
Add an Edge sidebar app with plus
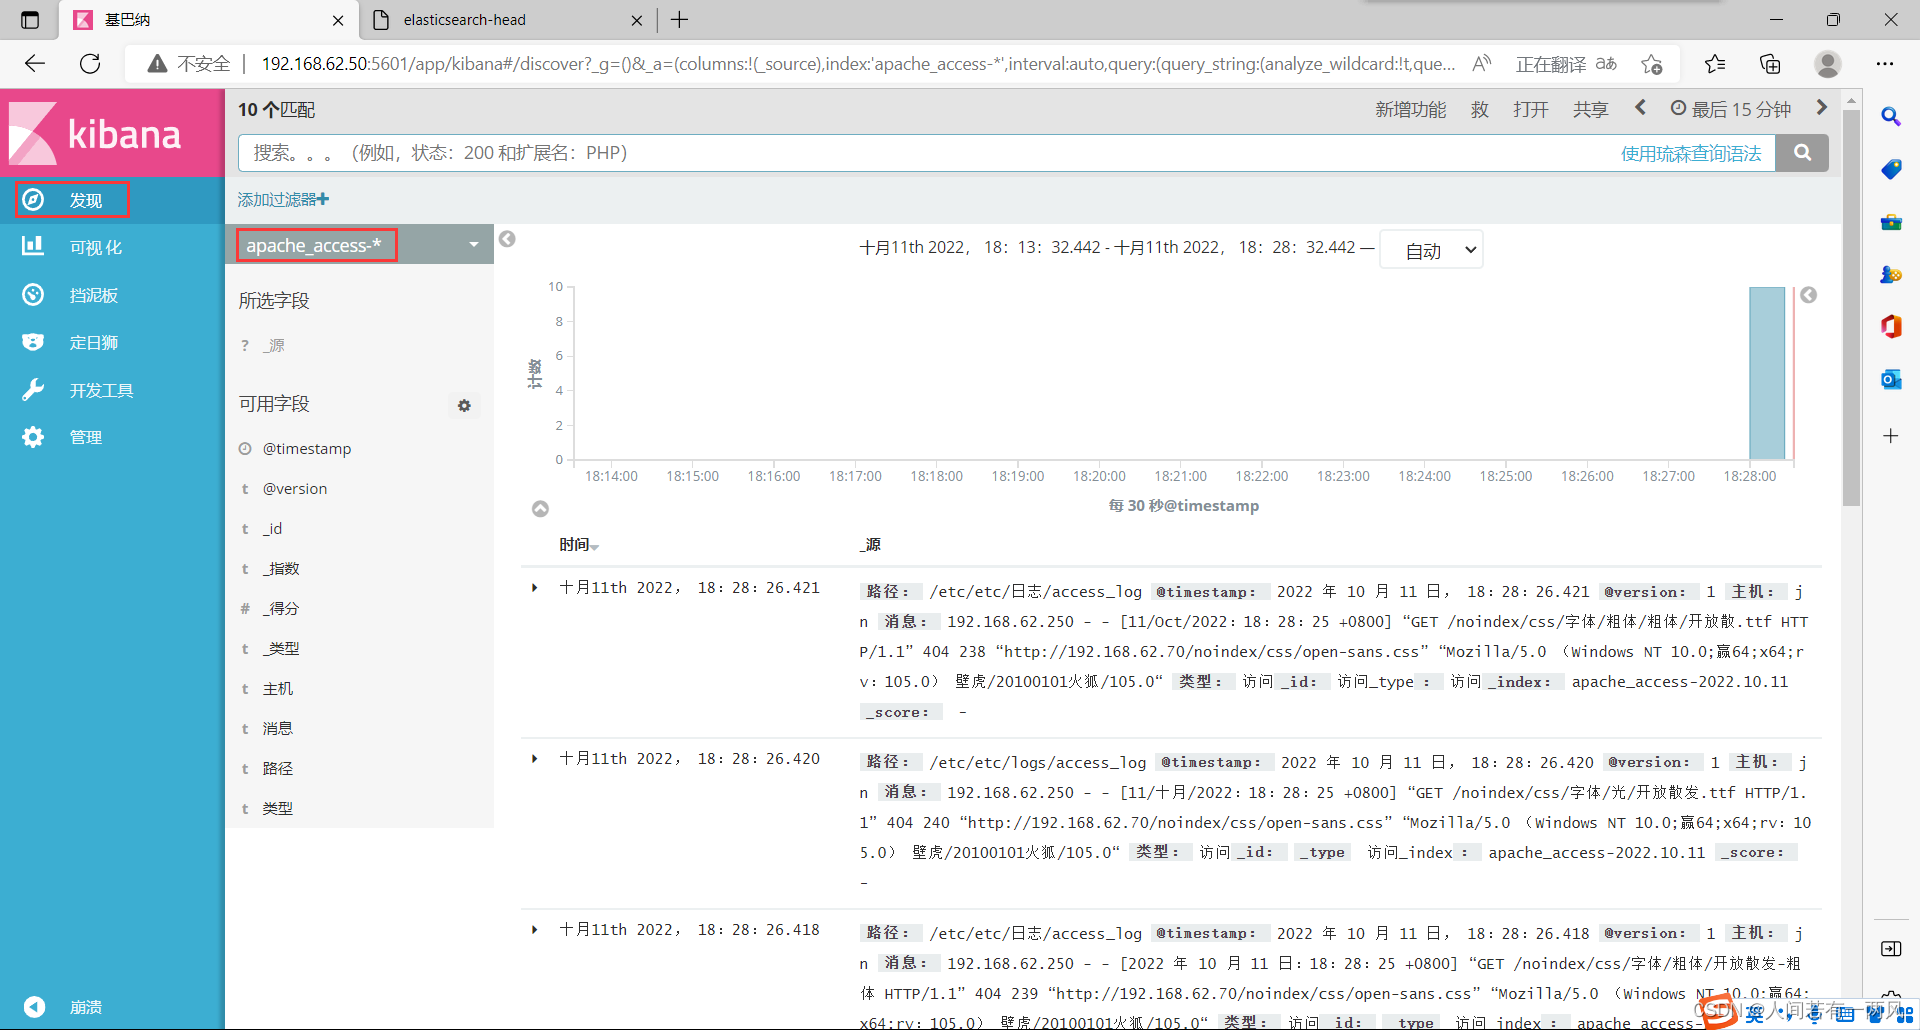(x=1890, y=436)
